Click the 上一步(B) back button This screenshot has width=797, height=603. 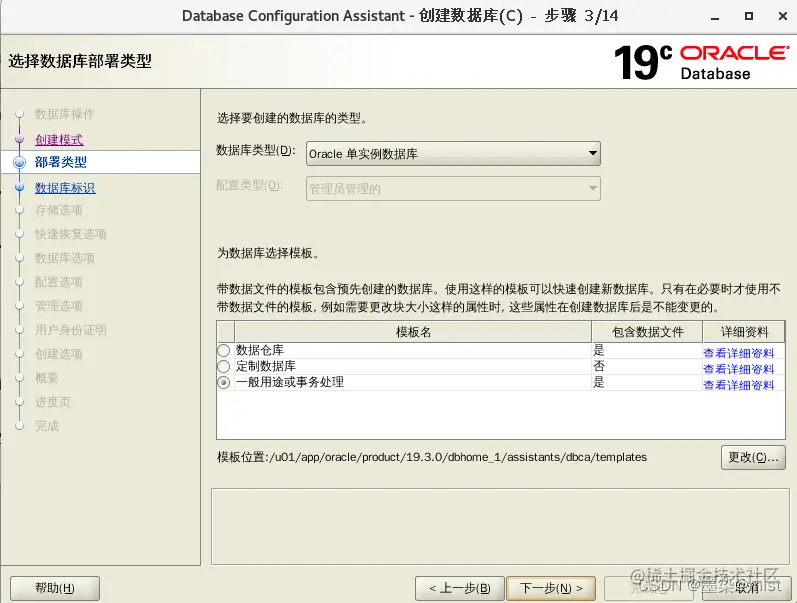[x=459, y=588]
